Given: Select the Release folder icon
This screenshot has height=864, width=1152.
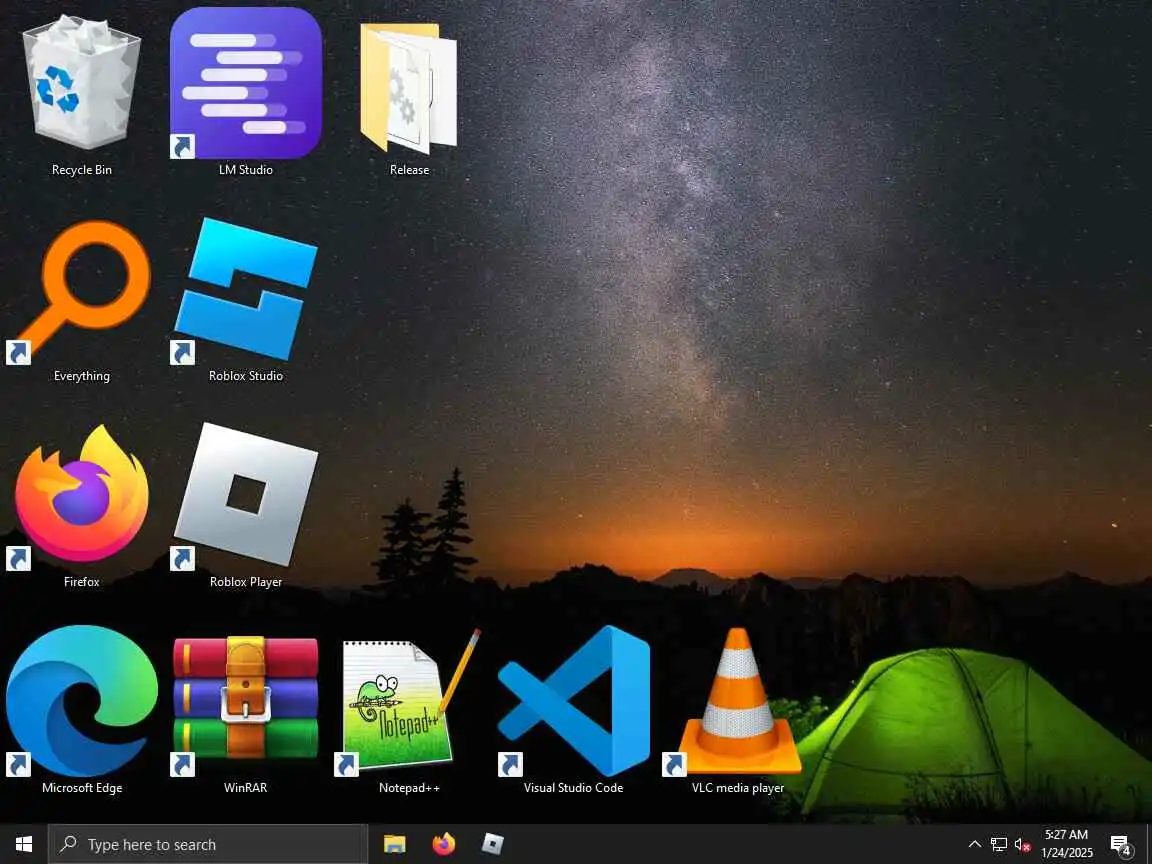Looking at the screenshot, I should click(x=408, y=87).
